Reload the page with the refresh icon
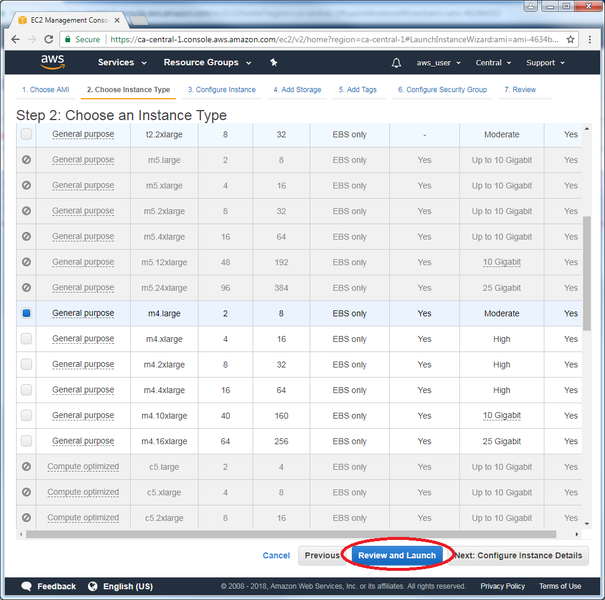Screen dimensions: 605x600 (49, 39)
